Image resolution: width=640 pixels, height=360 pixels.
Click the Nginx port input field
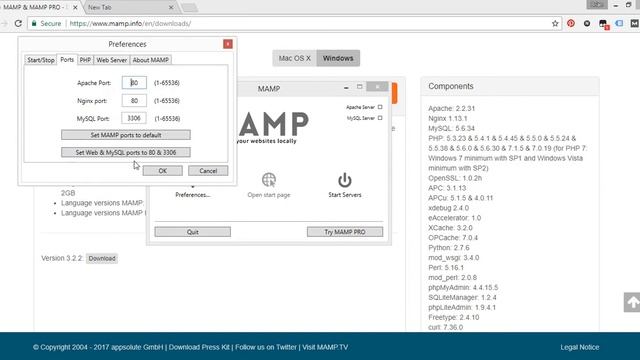(134, 100)
